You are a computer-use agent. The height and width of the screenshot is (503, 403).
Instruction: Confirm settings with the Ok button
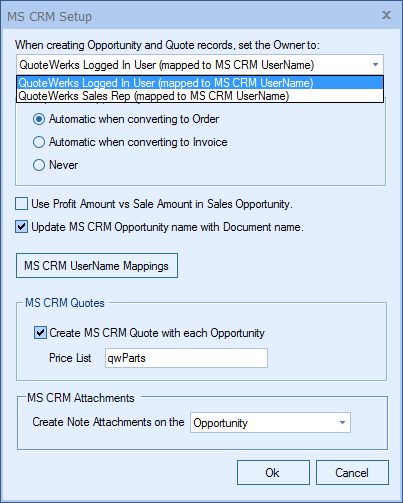(273, 473)
